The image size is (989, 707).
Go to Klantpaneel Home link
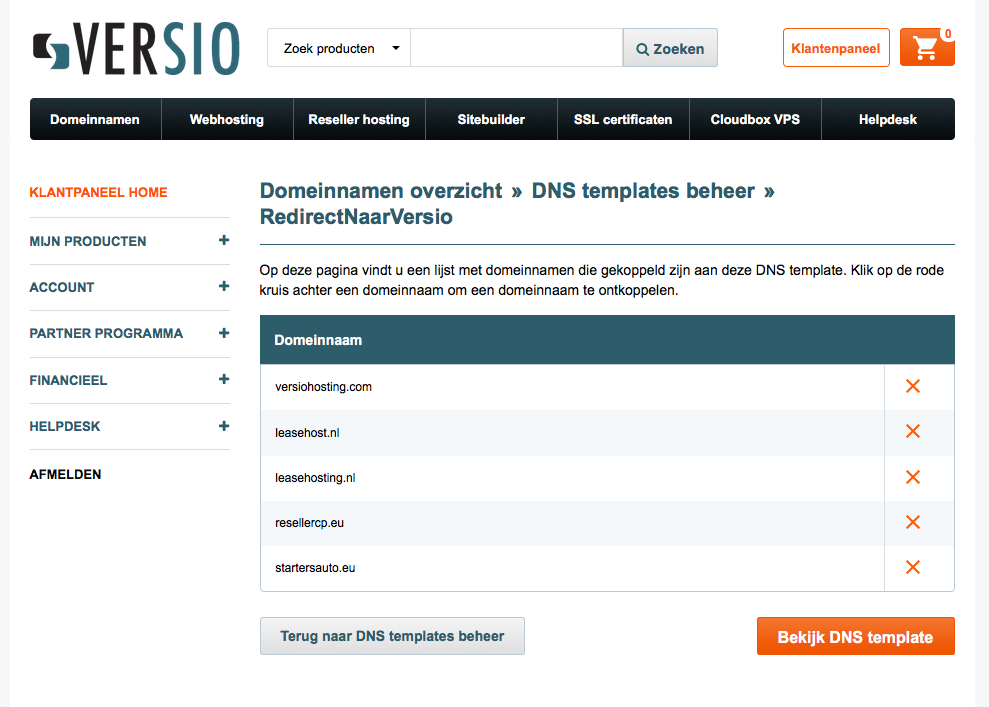coord(98,192)
